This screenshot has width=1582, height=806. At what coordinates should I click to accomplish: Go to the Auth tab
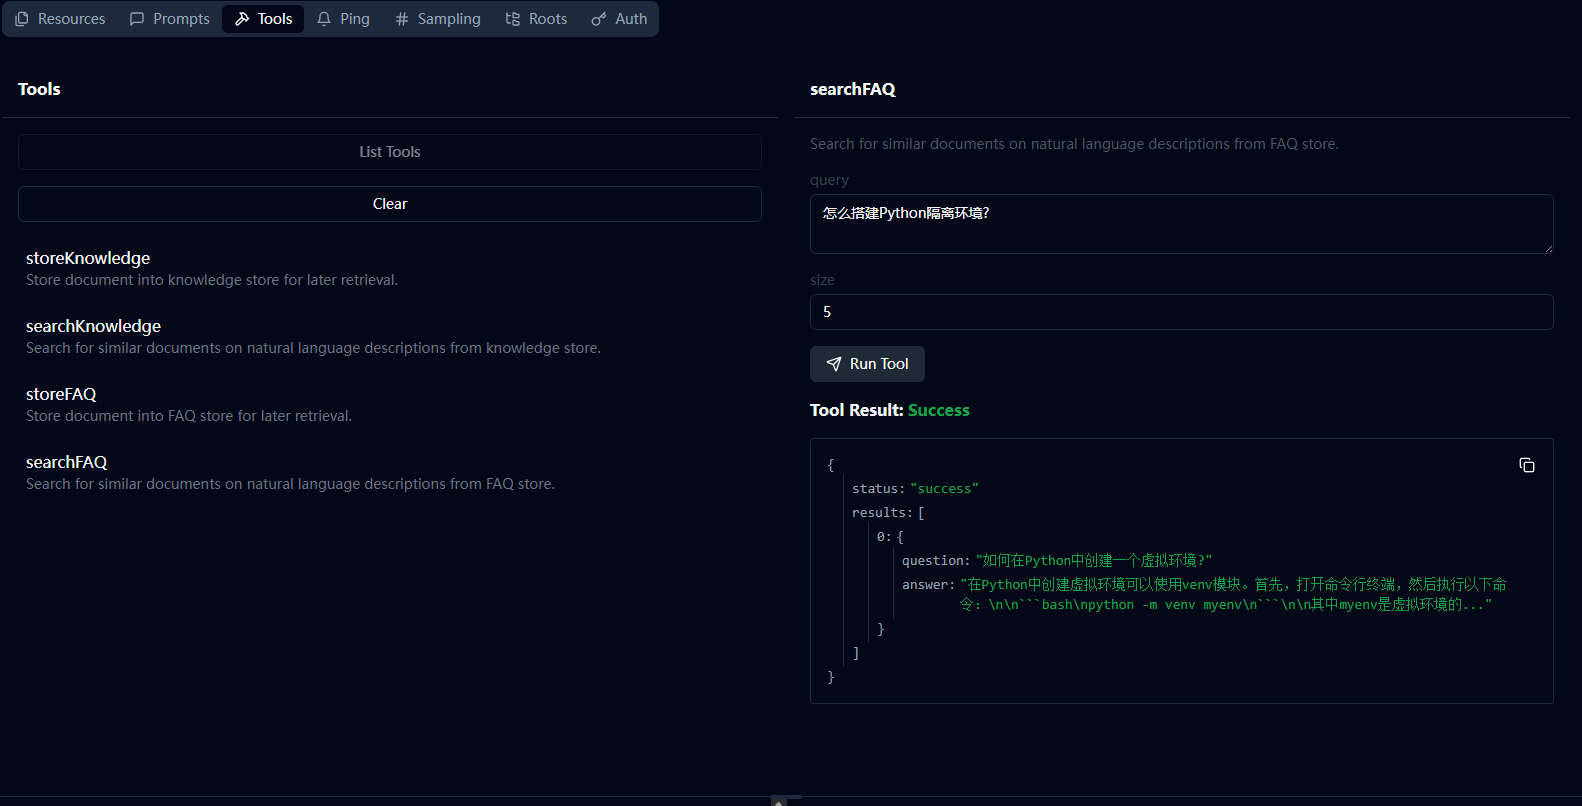coord(619,19)
